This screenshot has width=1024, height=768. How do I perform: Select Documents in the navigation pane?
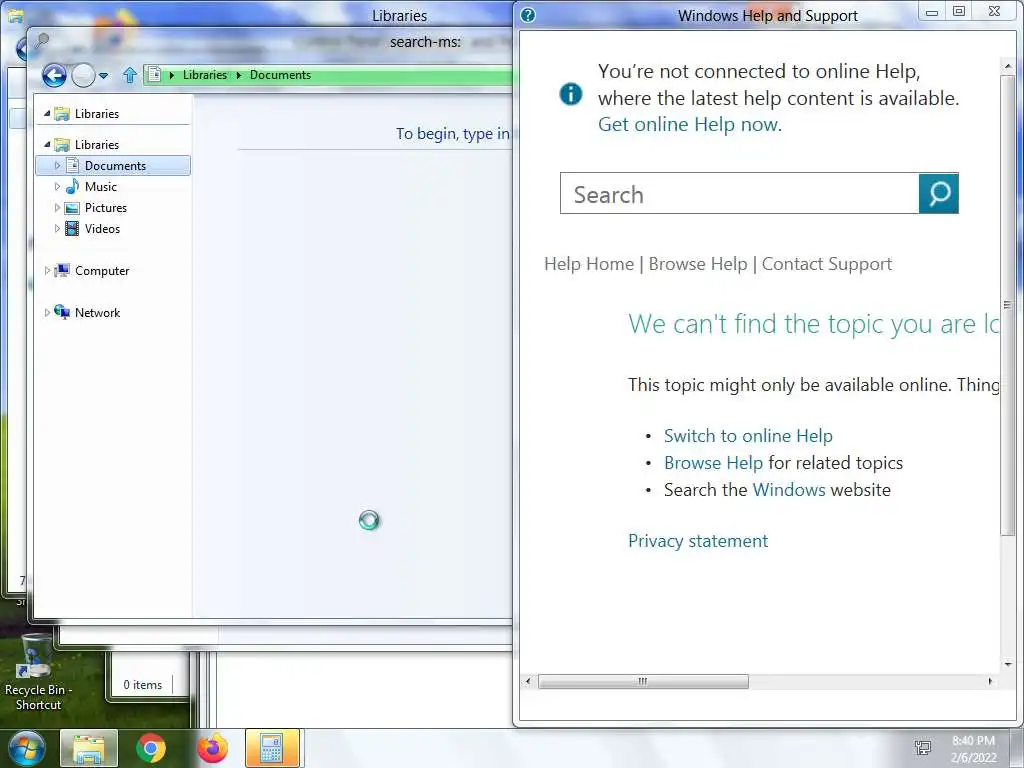113,166
